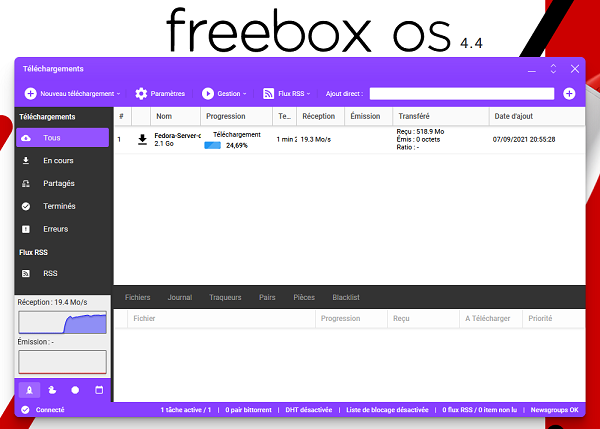600x429 pixels.
Task: Sort by the Progression column header in downloads table
Action: point(236,116)
